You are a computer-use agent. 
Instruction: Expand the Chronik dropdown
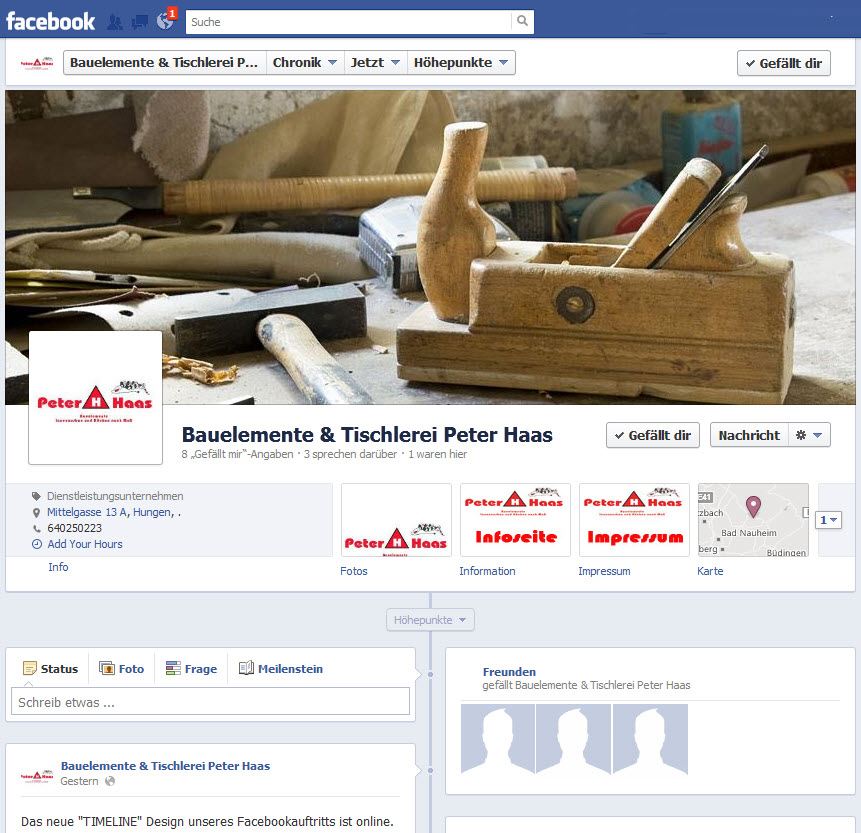(x=304, y=63)
